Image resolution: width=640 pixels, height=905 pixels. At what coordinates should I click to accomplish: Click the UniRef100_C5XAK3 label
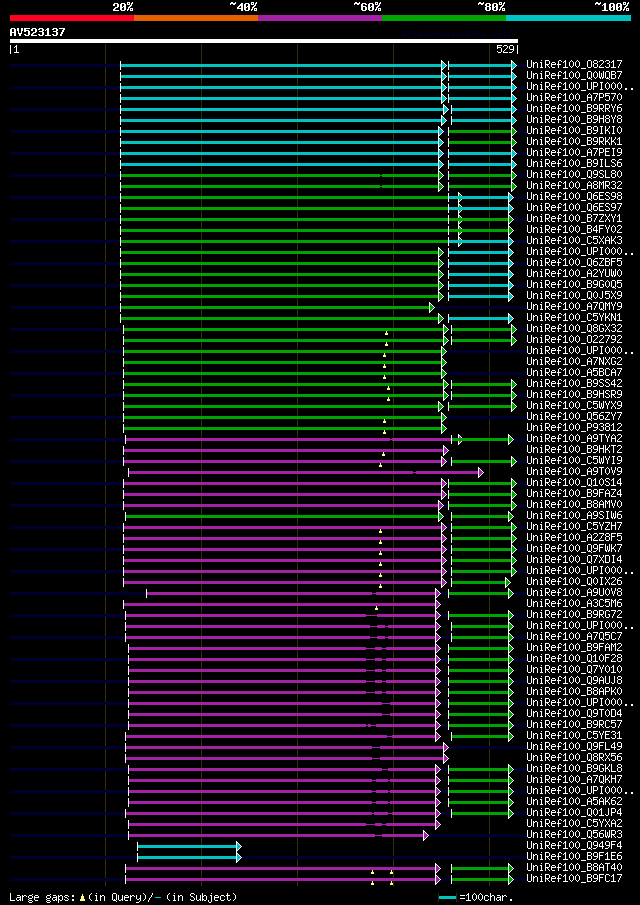(x=574, y=240)
